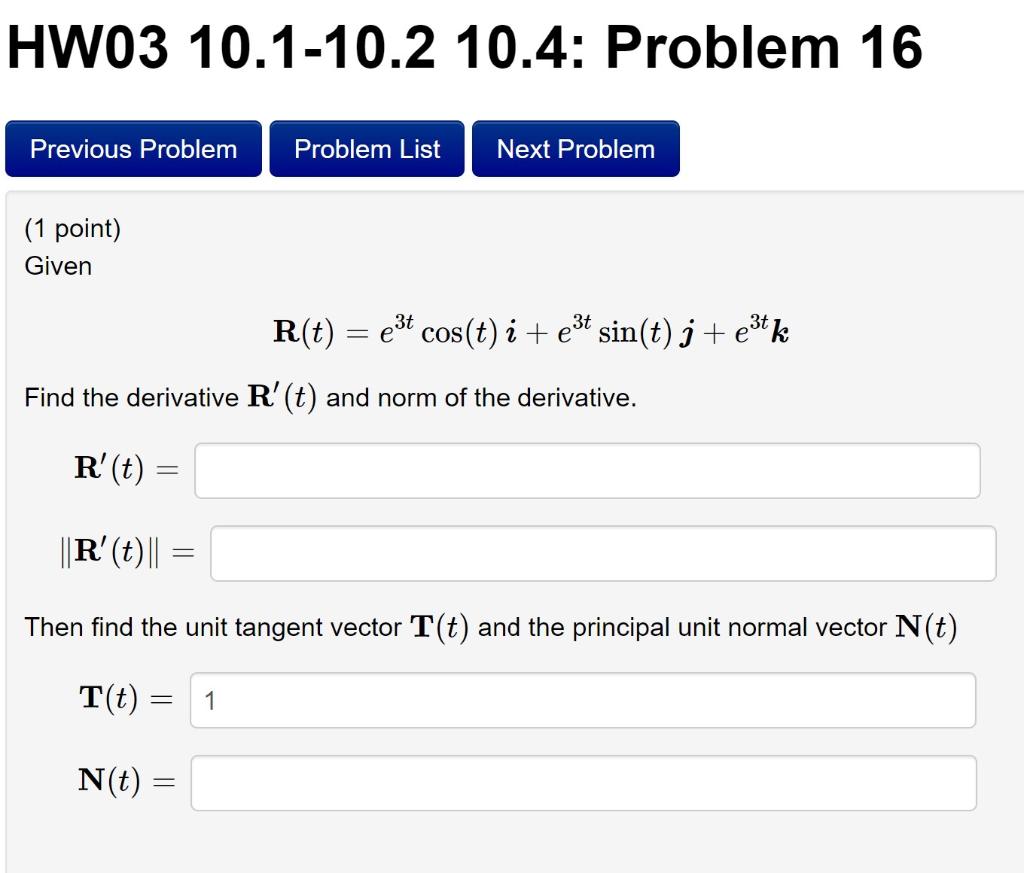
Task: Select the norm of the derivative field
Action: click(x=600, y=553)
